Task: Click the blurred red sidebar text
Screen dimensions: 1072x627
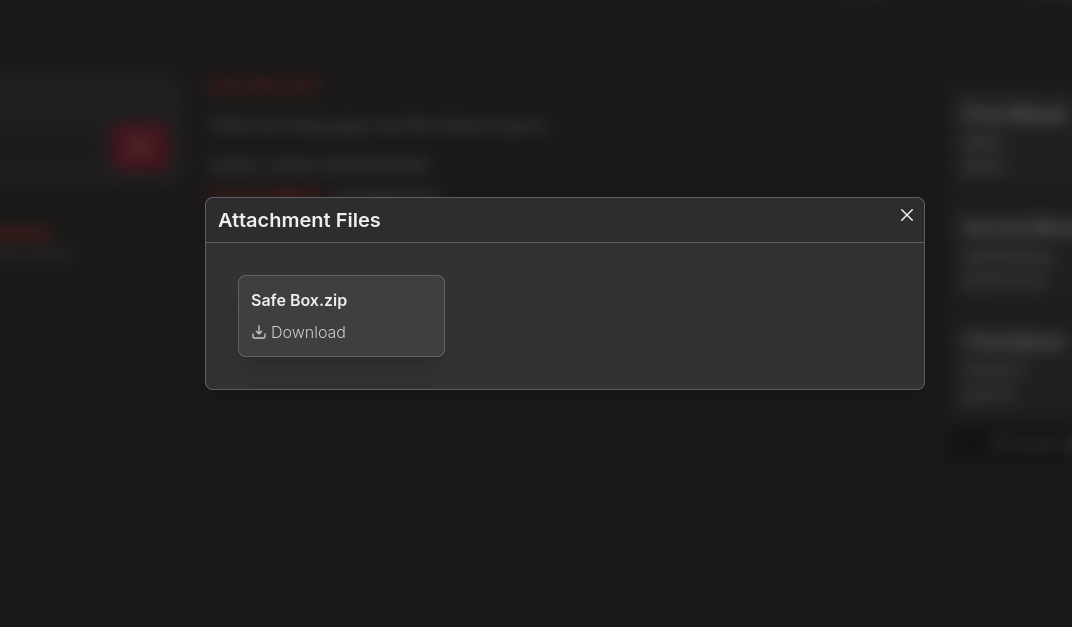Action: [25, 234]
